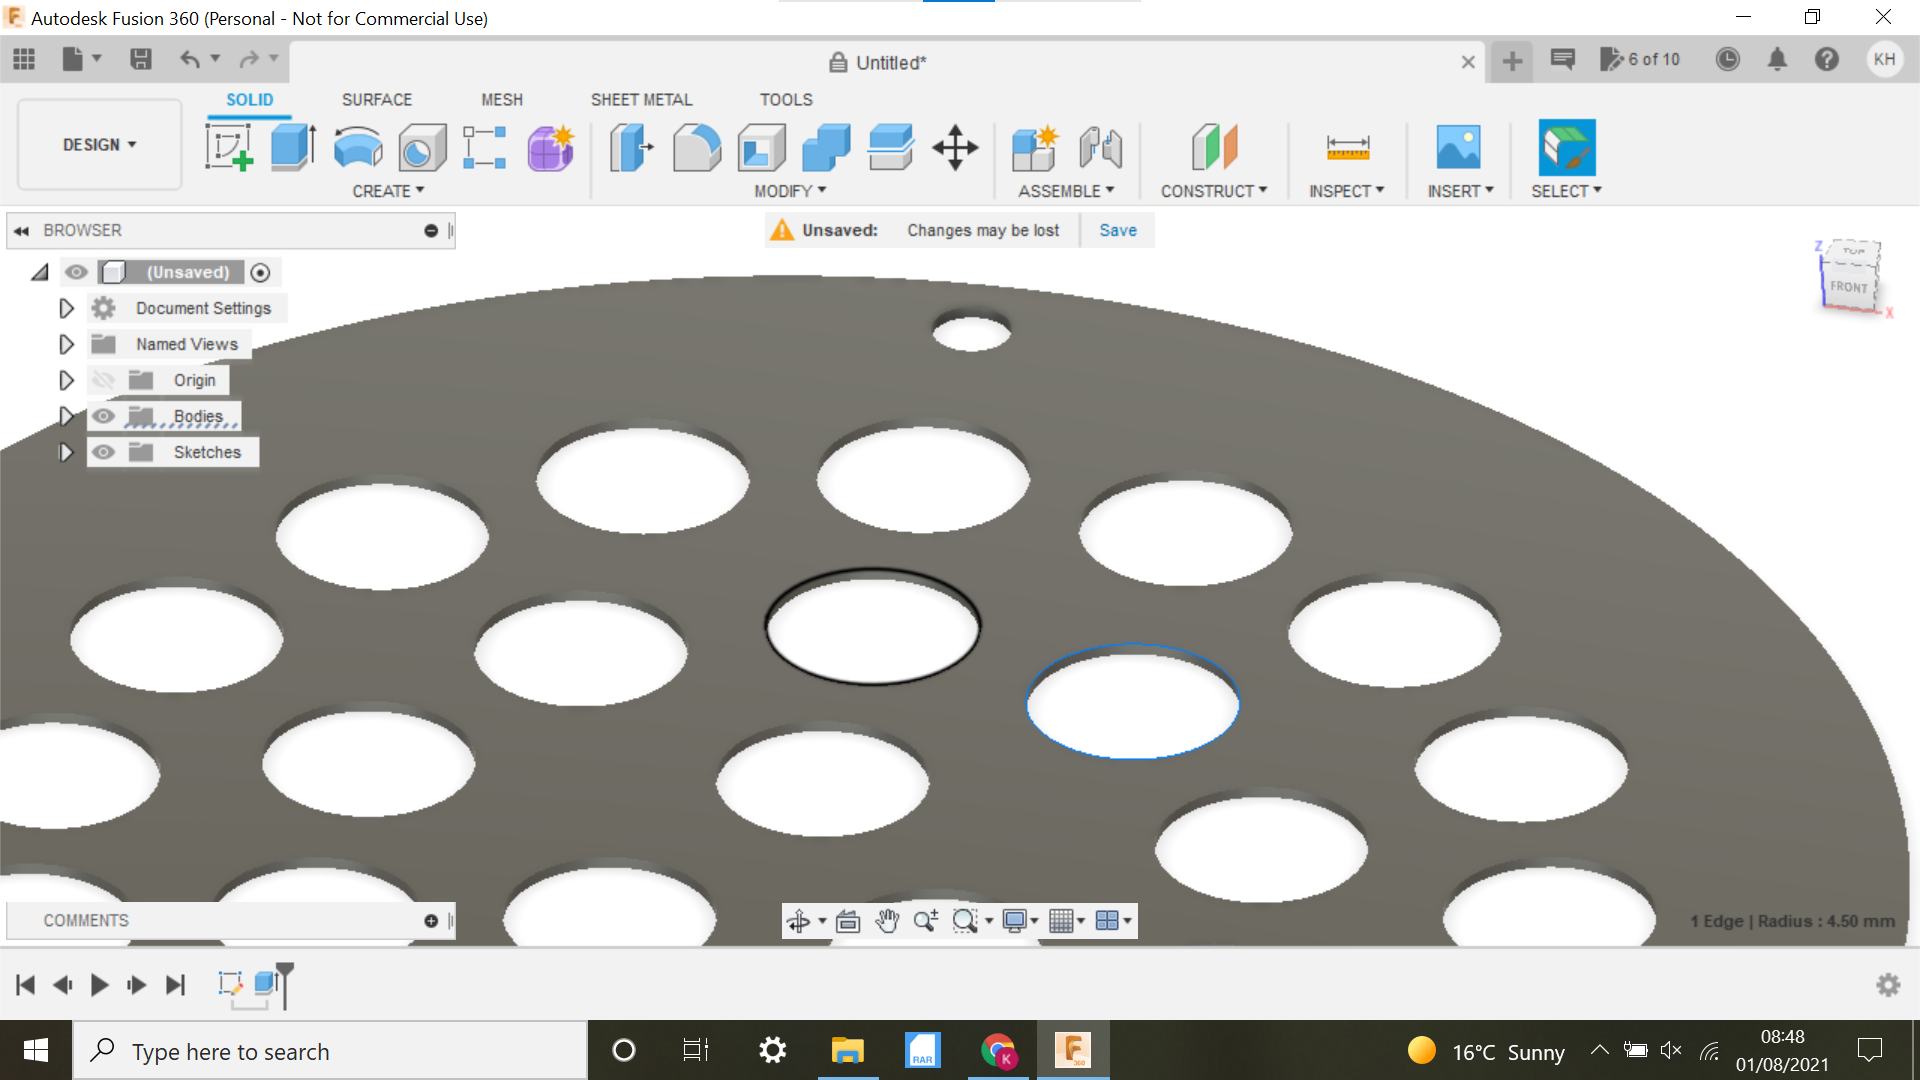This screenshot has width=1920, height=1080.
Task: Expand the Bodies folder node
Action: 66,416
